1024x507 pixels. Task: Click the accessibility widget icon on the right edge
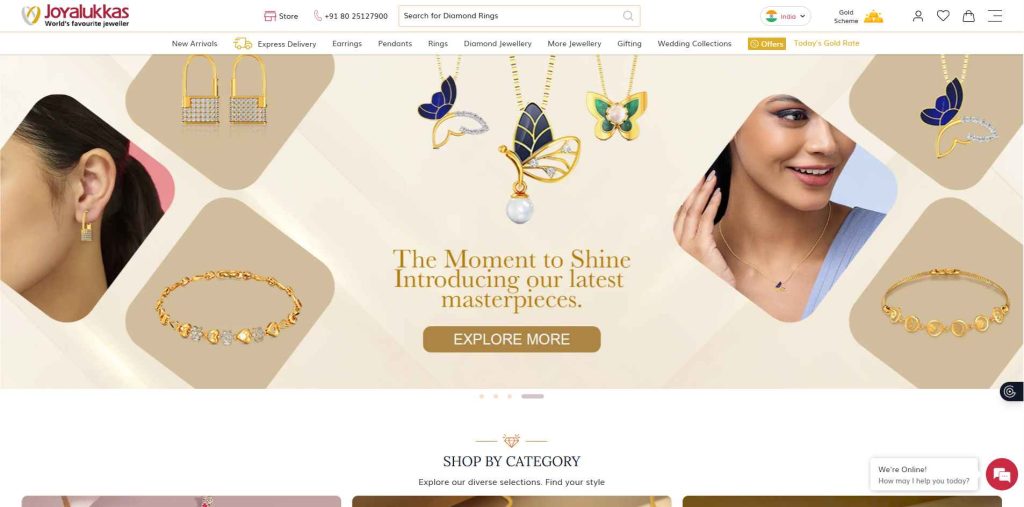point(1011,391)
